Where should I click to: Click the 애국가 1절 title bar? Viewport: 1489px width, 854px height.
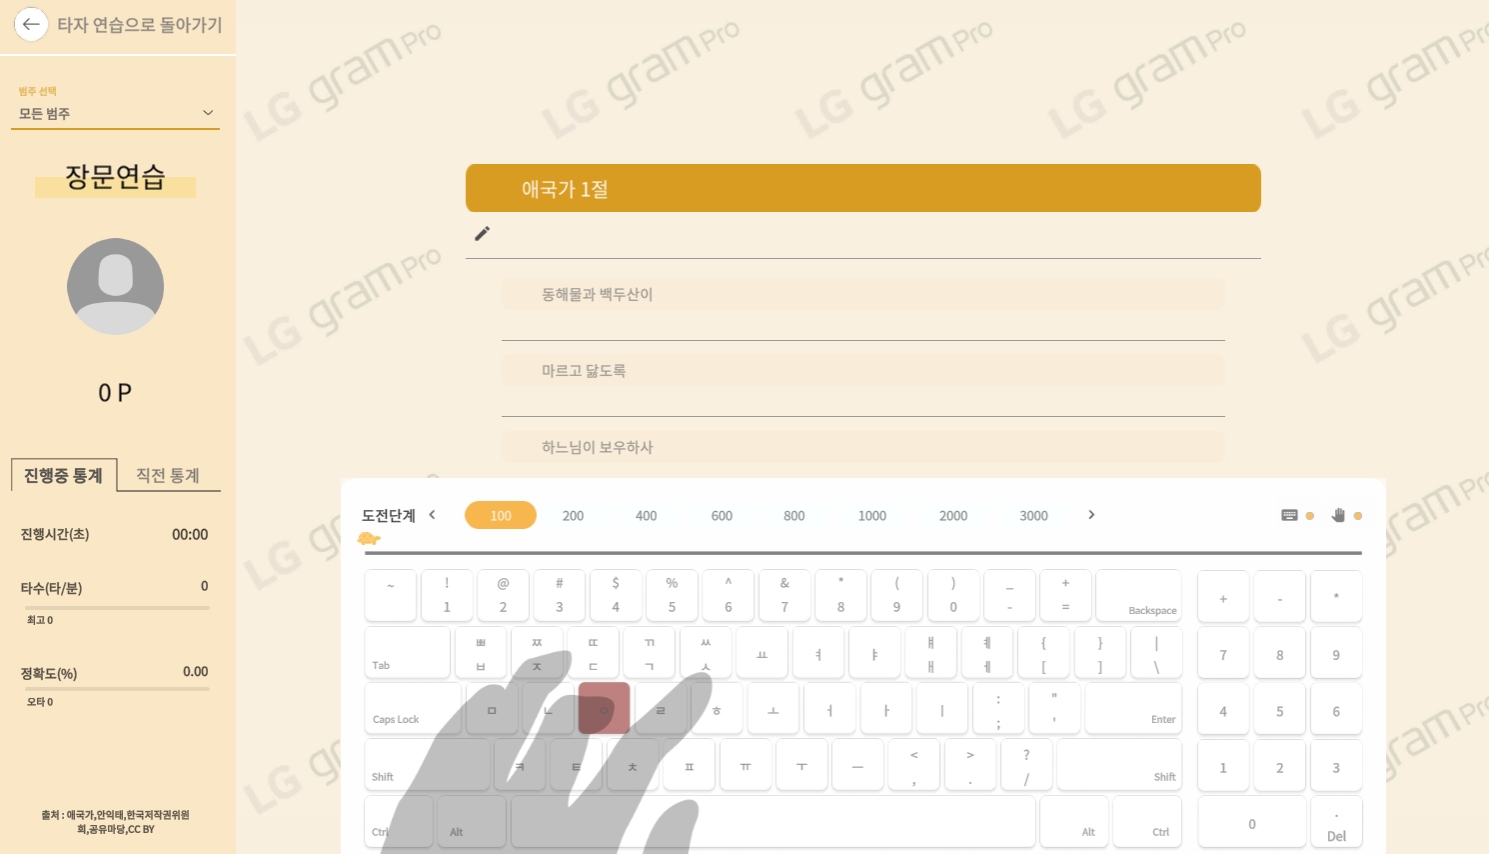[x=863, y=188]
